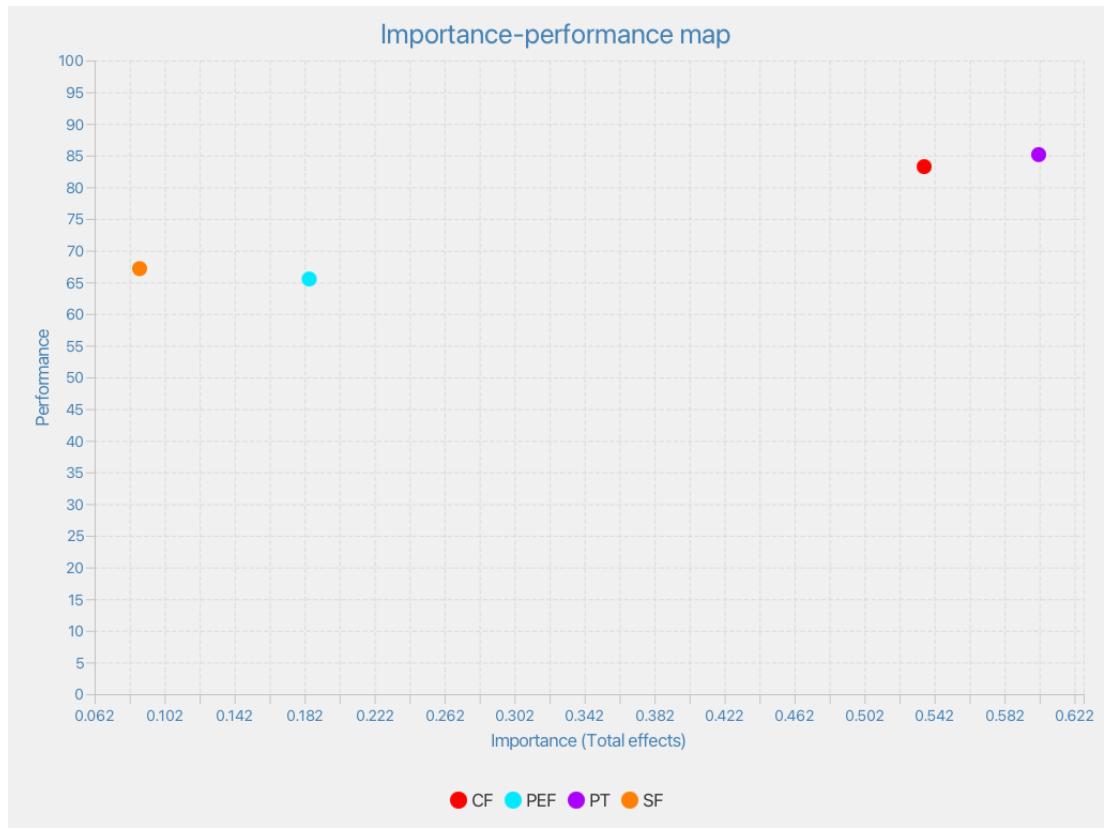The height and width of the screenshot is (833, 1107).
Task: Click the Importance (Total effects) axis title
Action: [588, 741]
